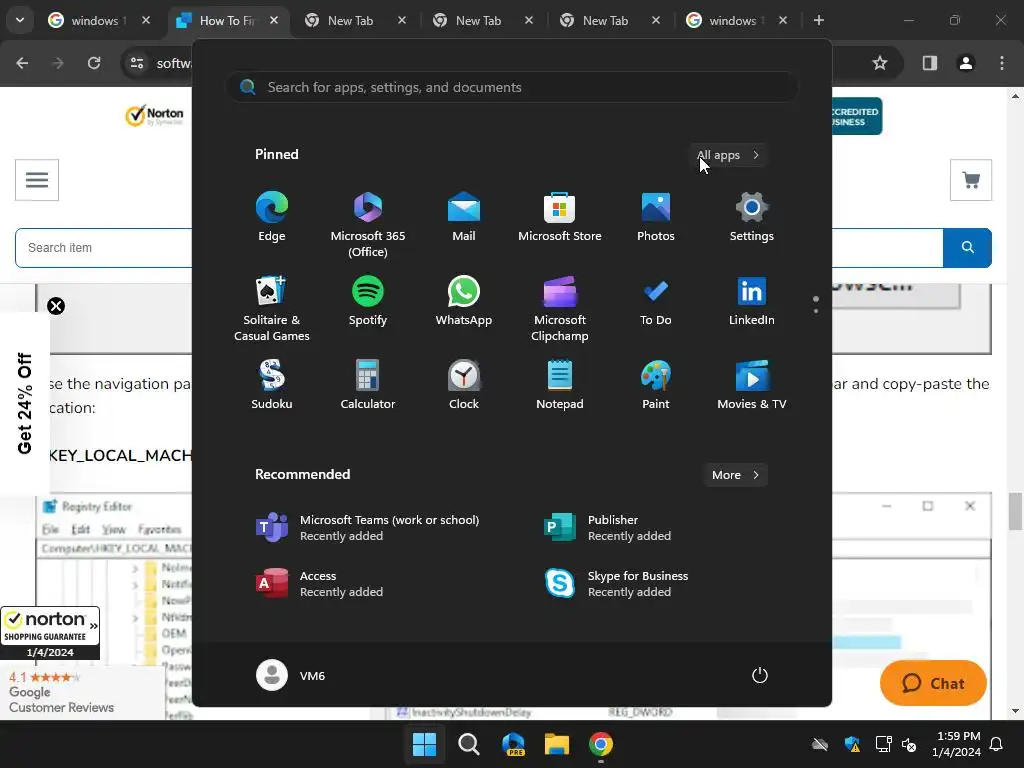Viewport: 1024px width, 768px height.
Task: Open recommended Skype for Business
Action: [617, 584]
